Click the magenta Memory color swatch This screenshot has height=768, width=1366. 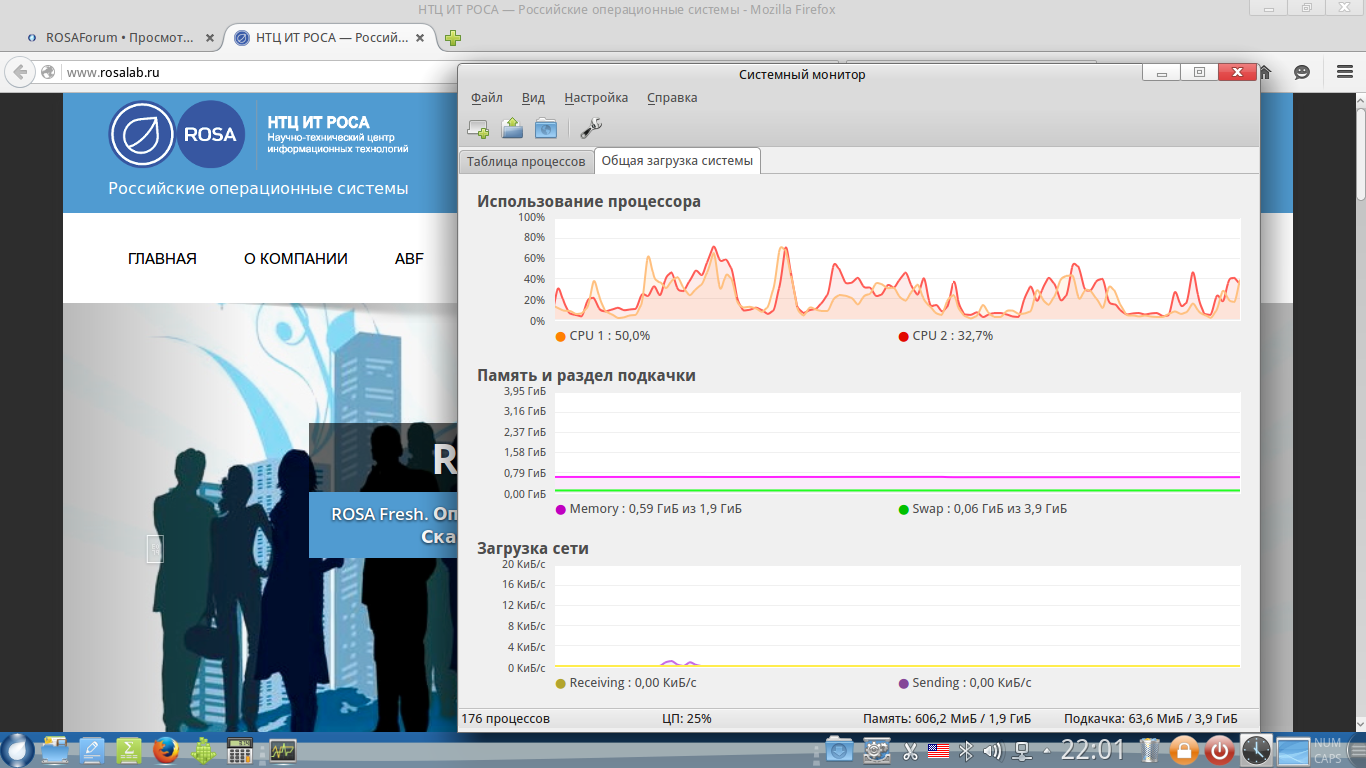(560, 509)
